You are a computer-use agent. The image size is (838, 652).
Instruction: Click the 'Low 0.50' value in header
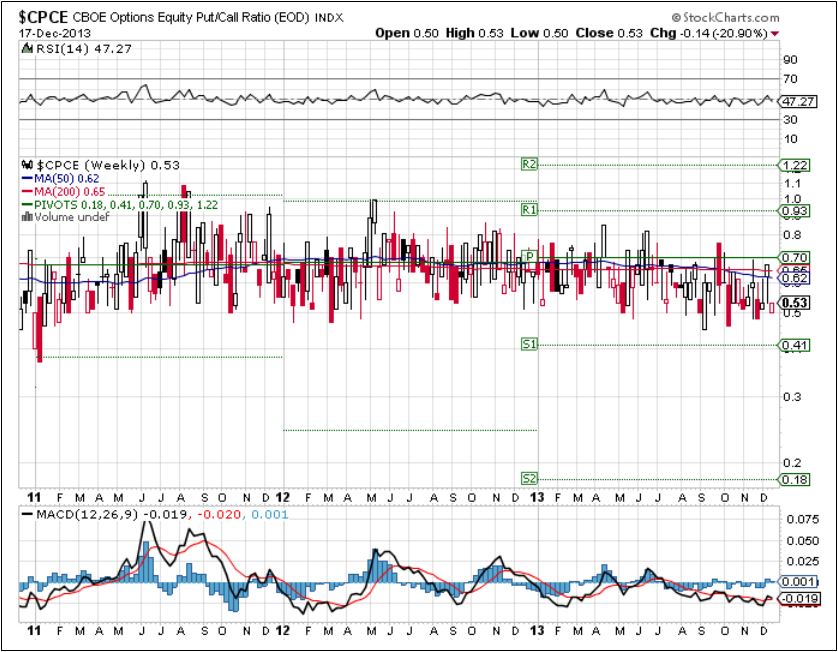click(x=539, y=33)
